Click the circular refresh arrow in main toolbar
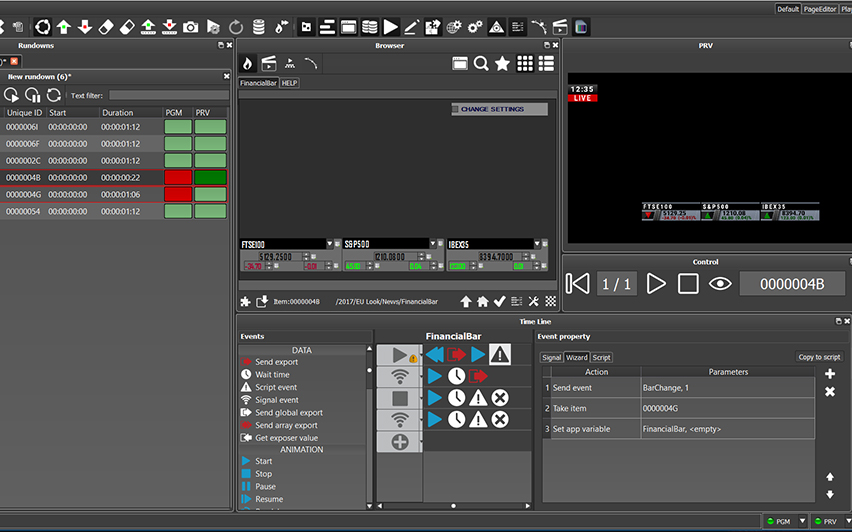This screenshot has width=852, height=532. (236, 27)
